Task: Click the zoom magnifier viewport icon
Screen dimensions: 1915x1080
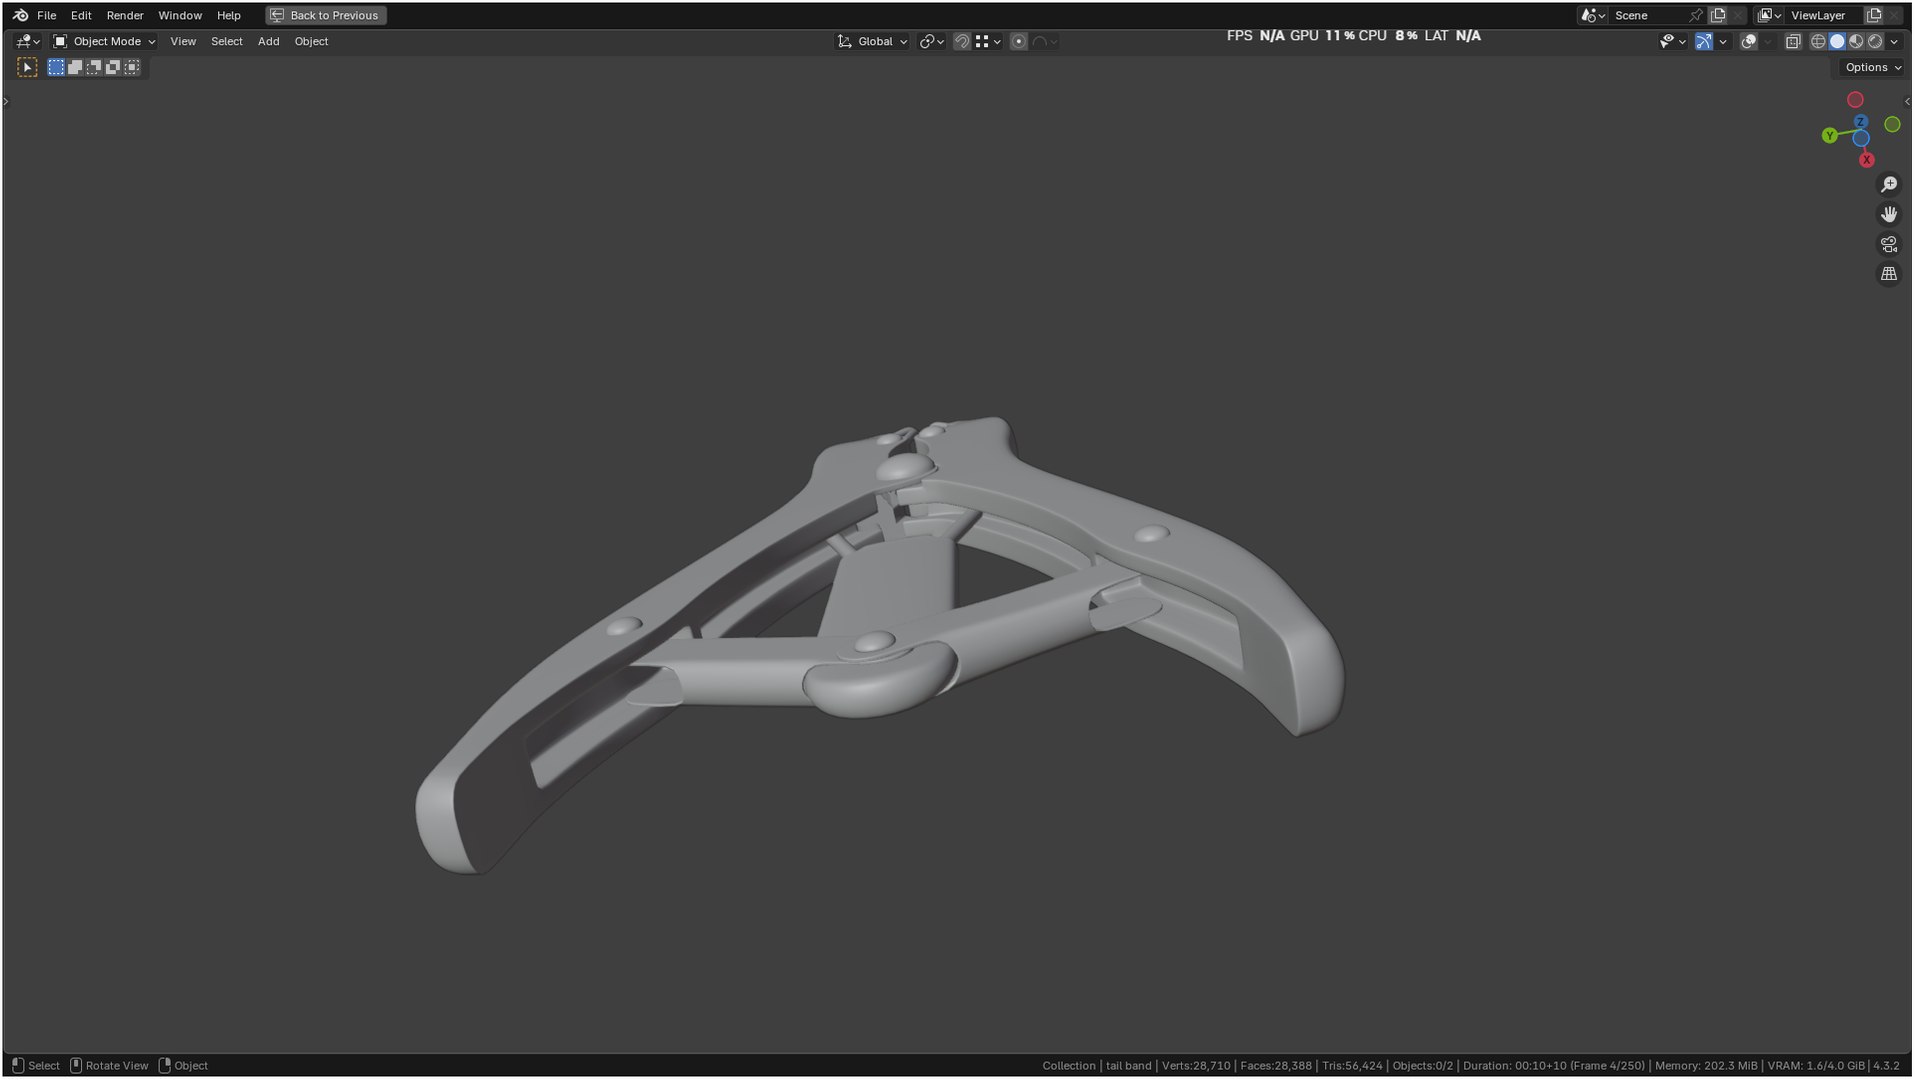Action: [1889, 184]
